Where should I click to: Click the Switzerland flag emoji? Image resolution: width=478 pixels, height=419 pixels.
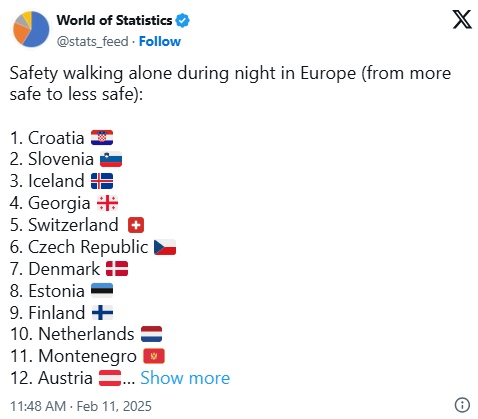[x=136, y=225]
